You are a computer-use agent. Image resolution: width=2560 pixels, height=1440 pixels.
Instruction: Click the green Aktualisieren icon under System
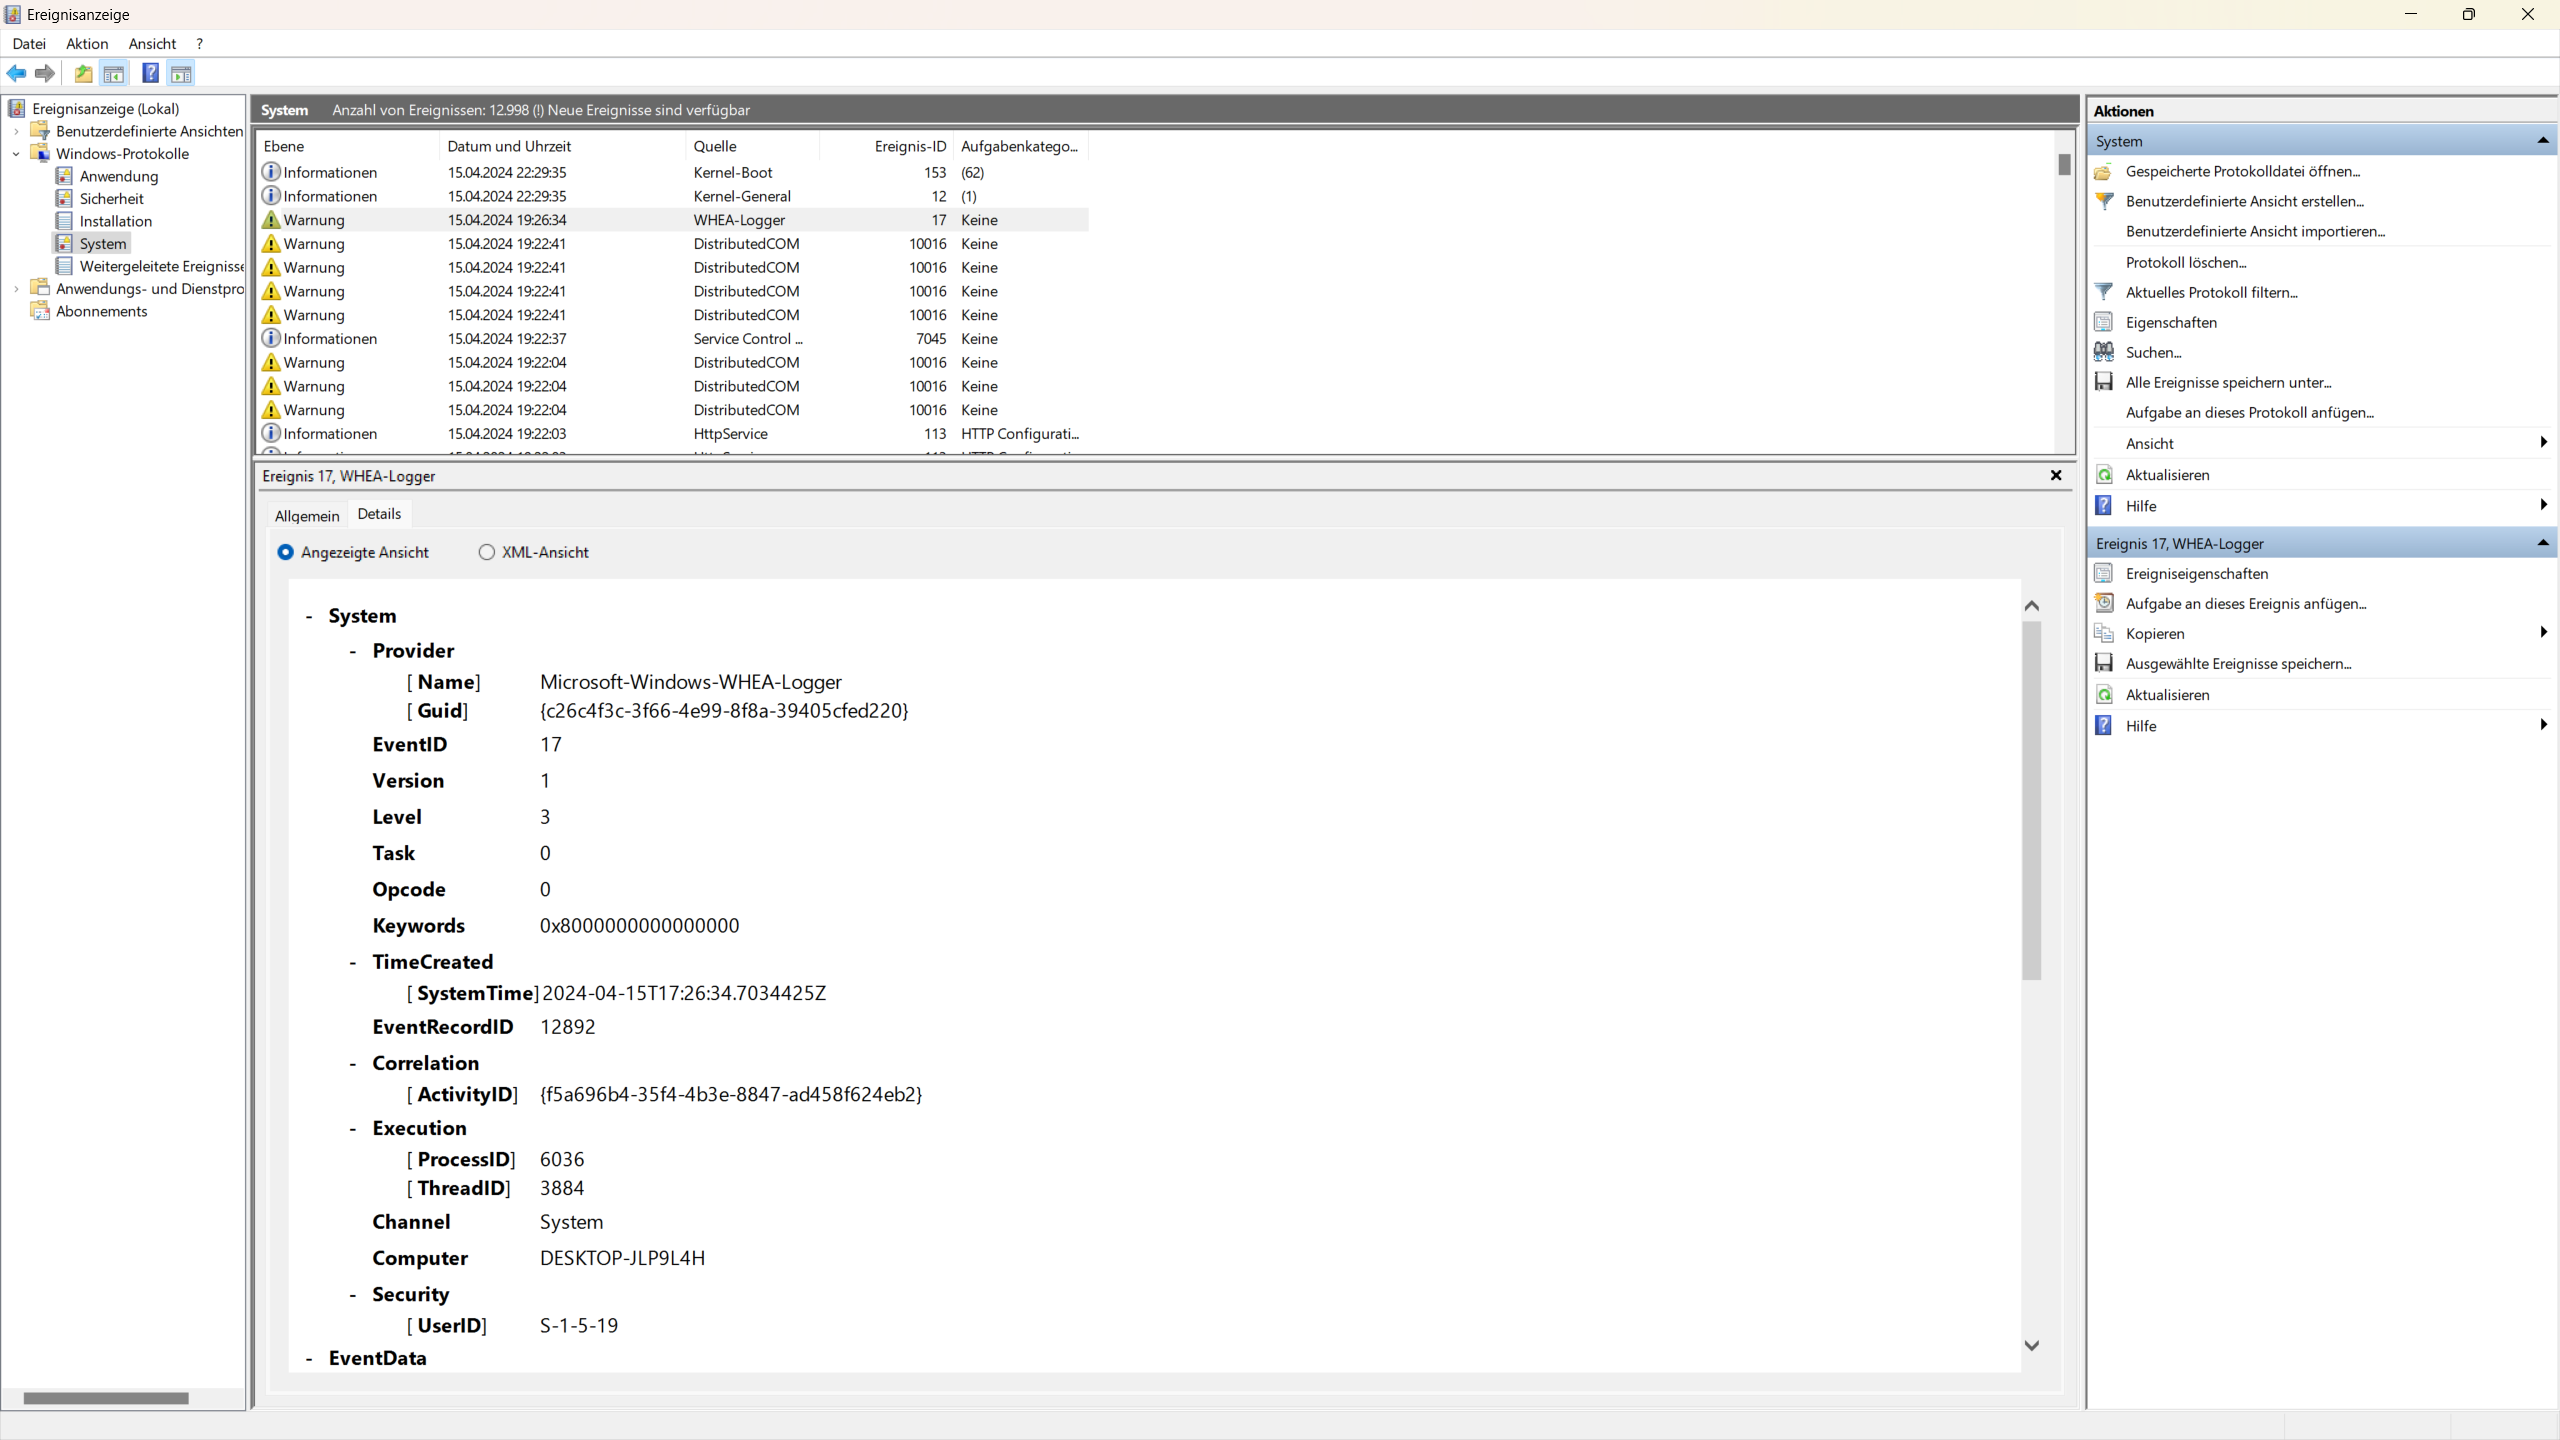pos(2104,475)
